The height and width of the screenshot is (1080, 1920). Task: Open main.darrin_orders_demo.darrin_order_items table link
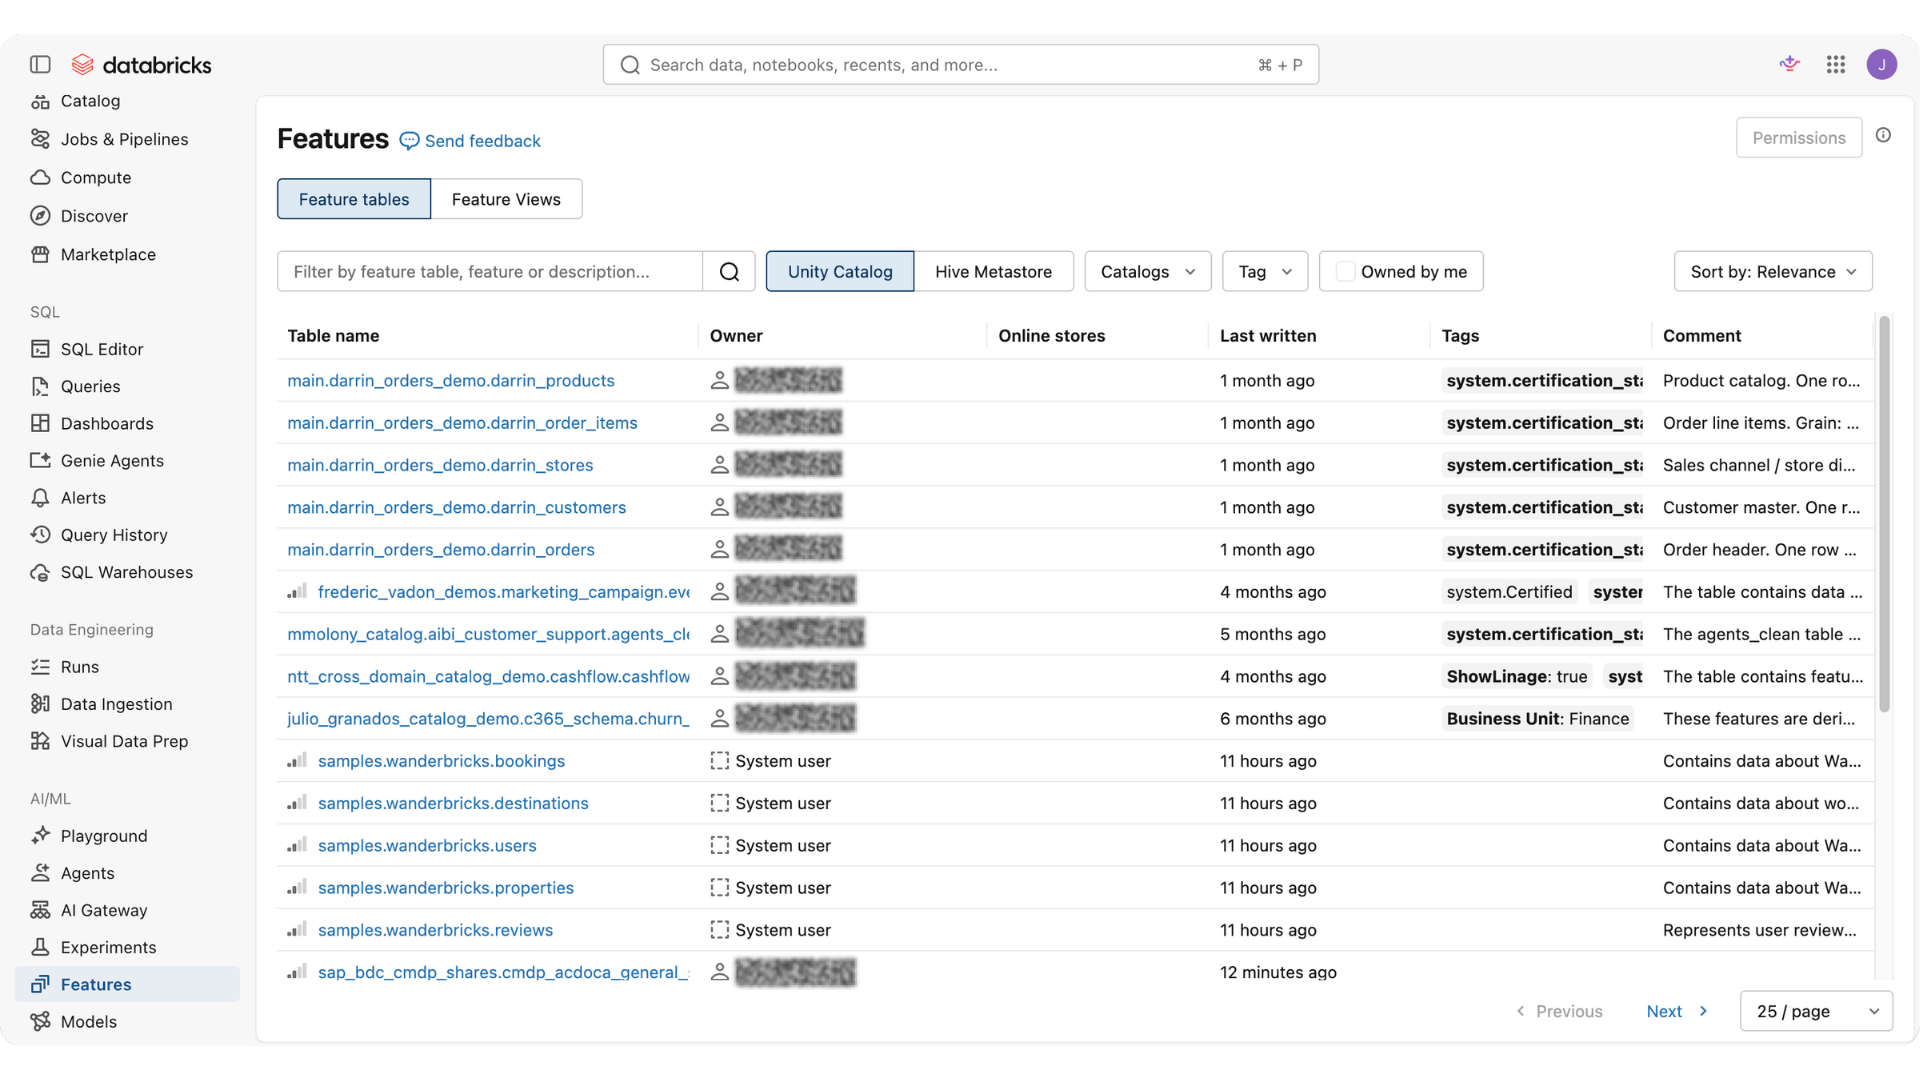(462, 423)
